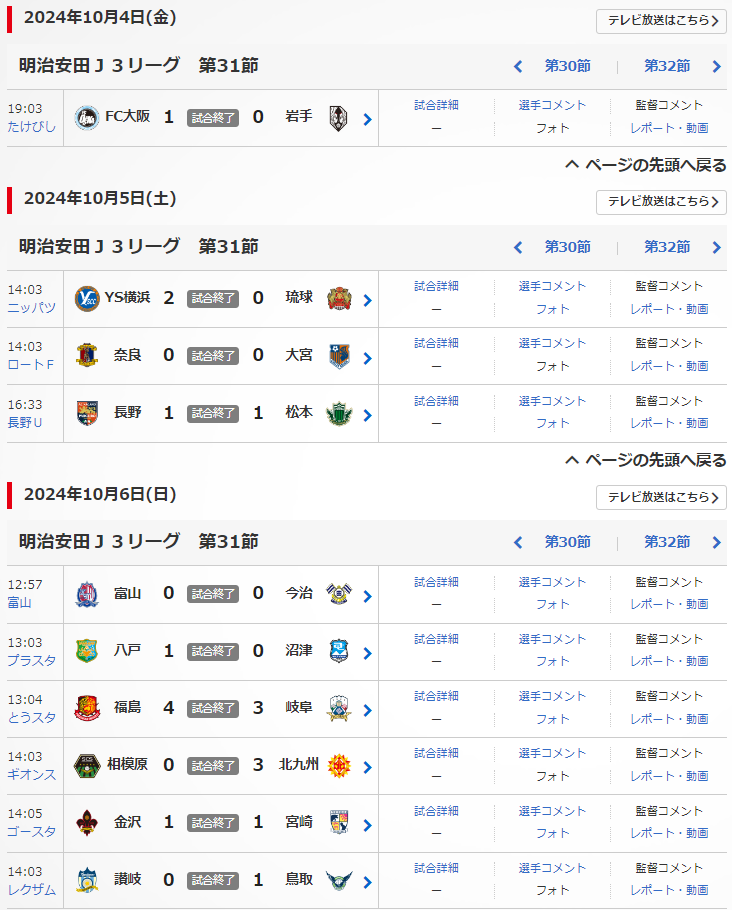Click the 金沢 club emblem

[x=86, y=822]
